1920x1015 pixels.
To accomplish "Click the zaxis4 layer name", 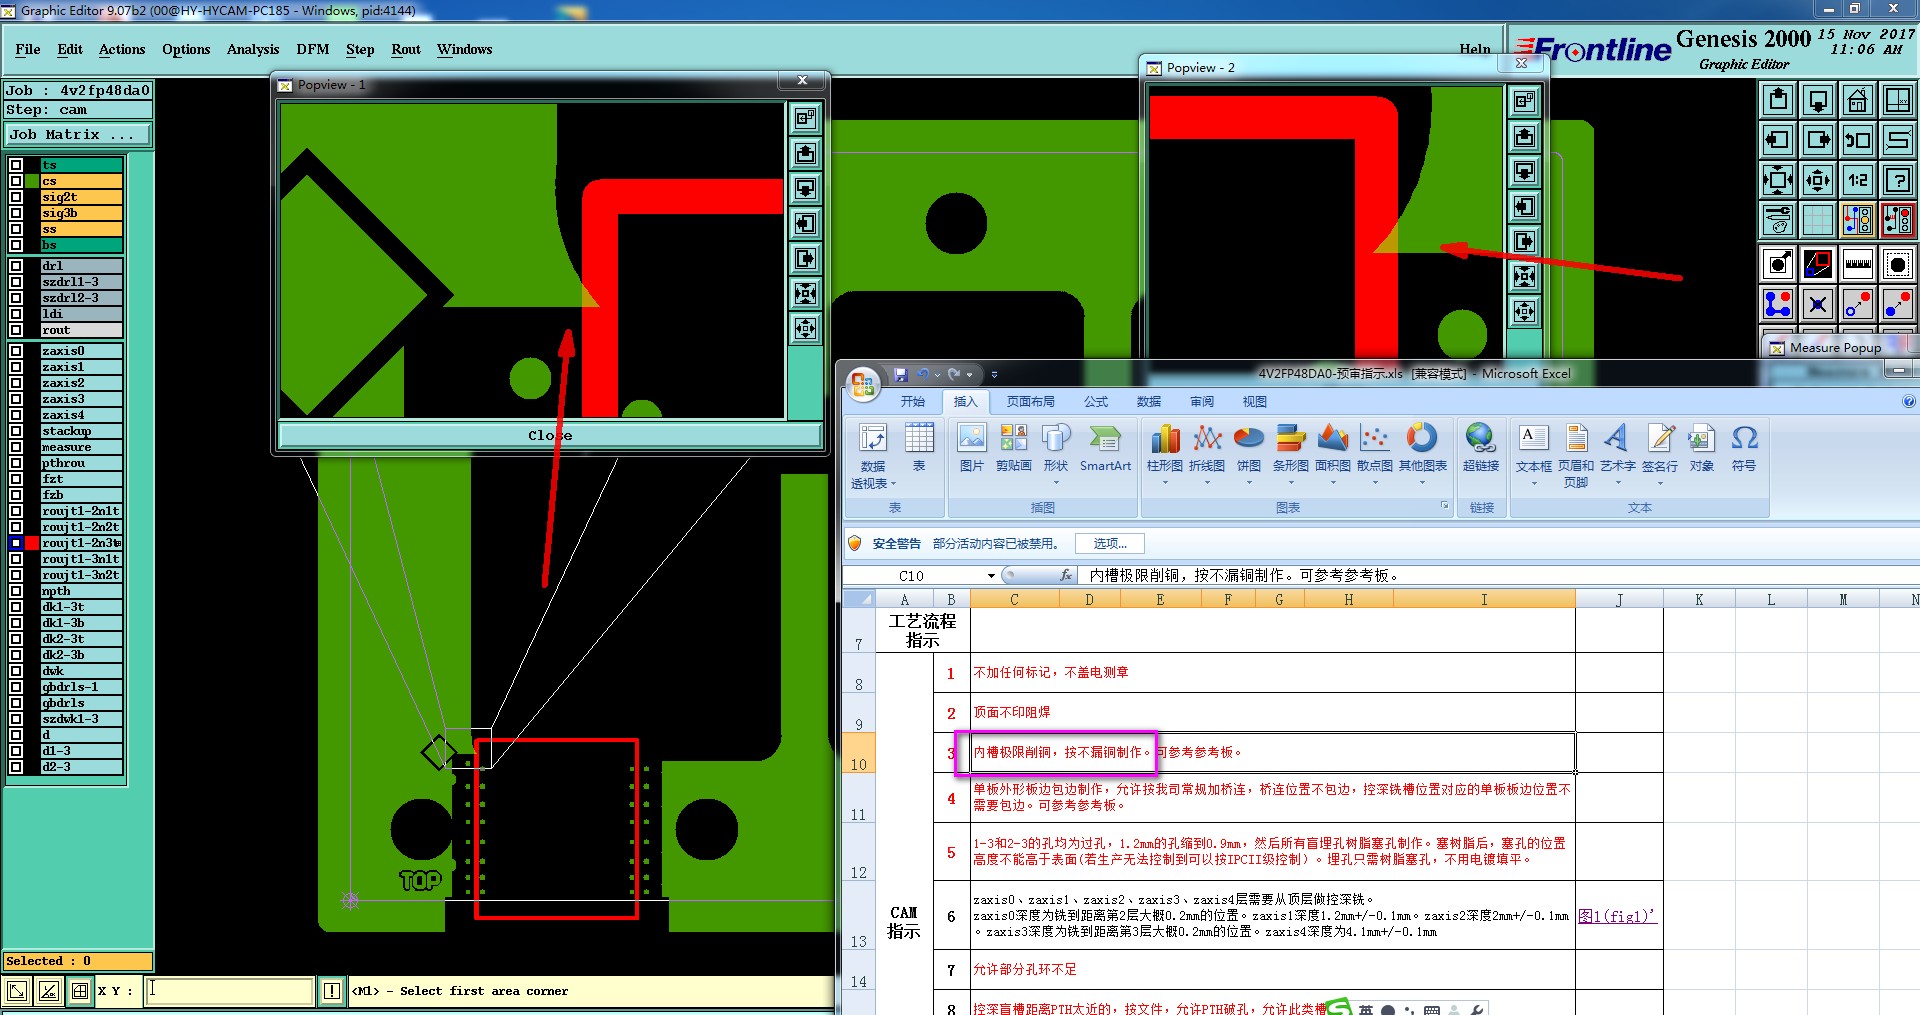I will [81, 415].
